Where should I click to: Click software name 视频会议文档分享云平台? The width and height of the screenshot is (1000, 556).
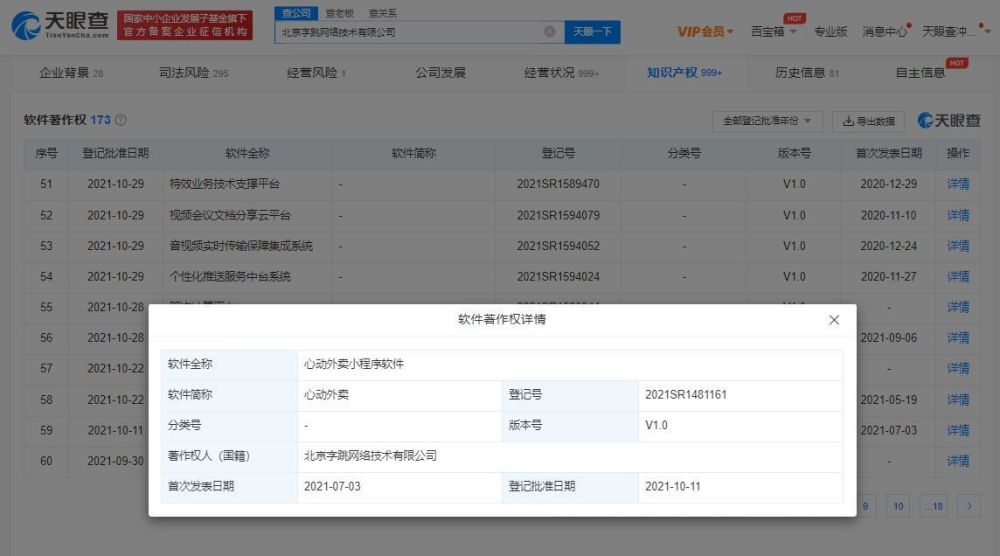(x=230, y=215)
